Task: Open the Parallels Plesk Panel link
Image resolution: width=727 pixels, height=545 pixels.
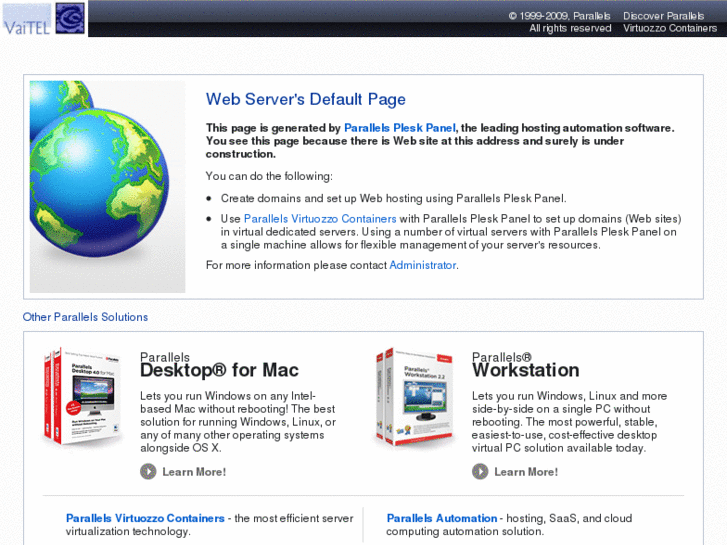Action: pos(400,128)
